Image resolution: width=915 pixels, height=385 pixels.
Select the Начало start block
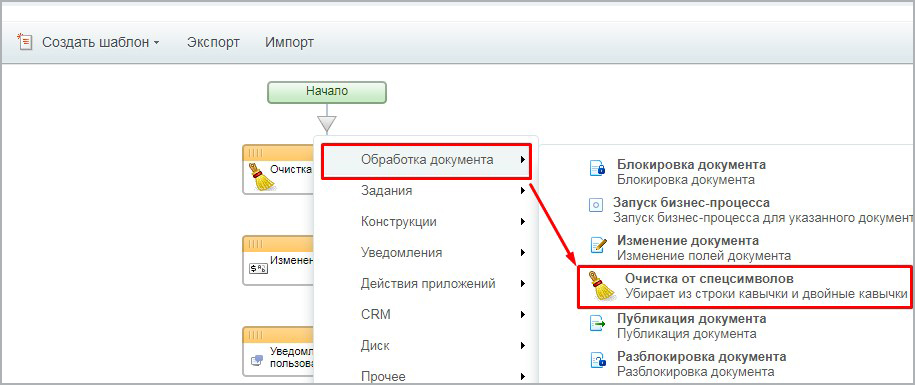[x=327, y=92]
